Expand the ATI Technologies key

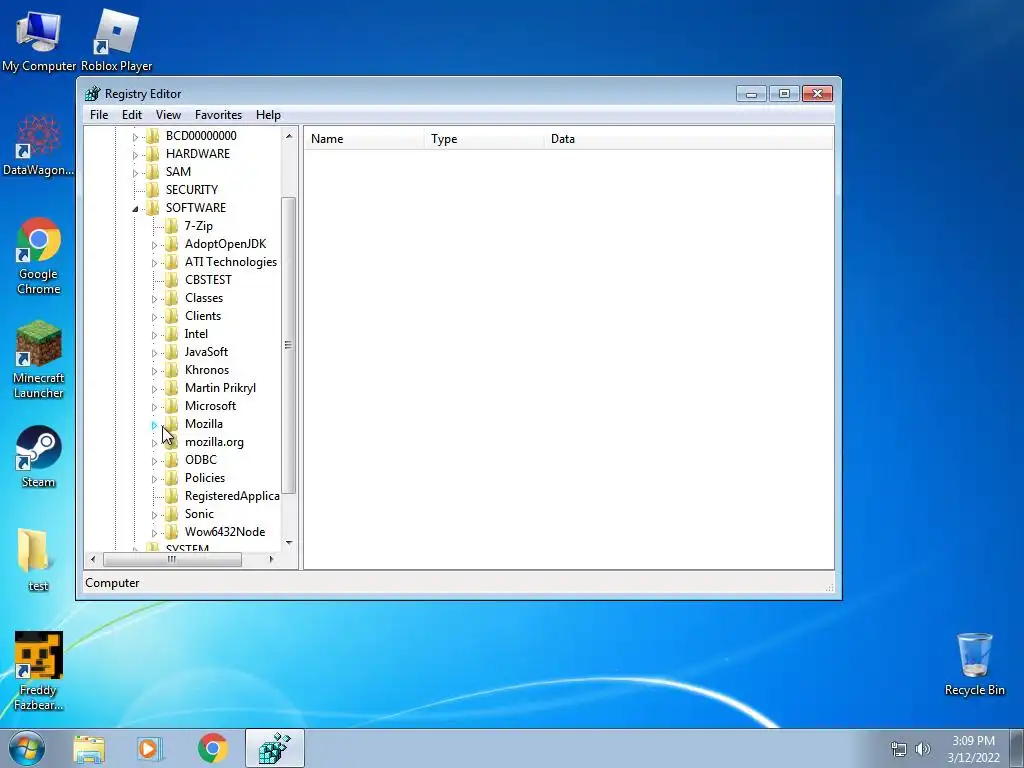(x=154, y=263)
